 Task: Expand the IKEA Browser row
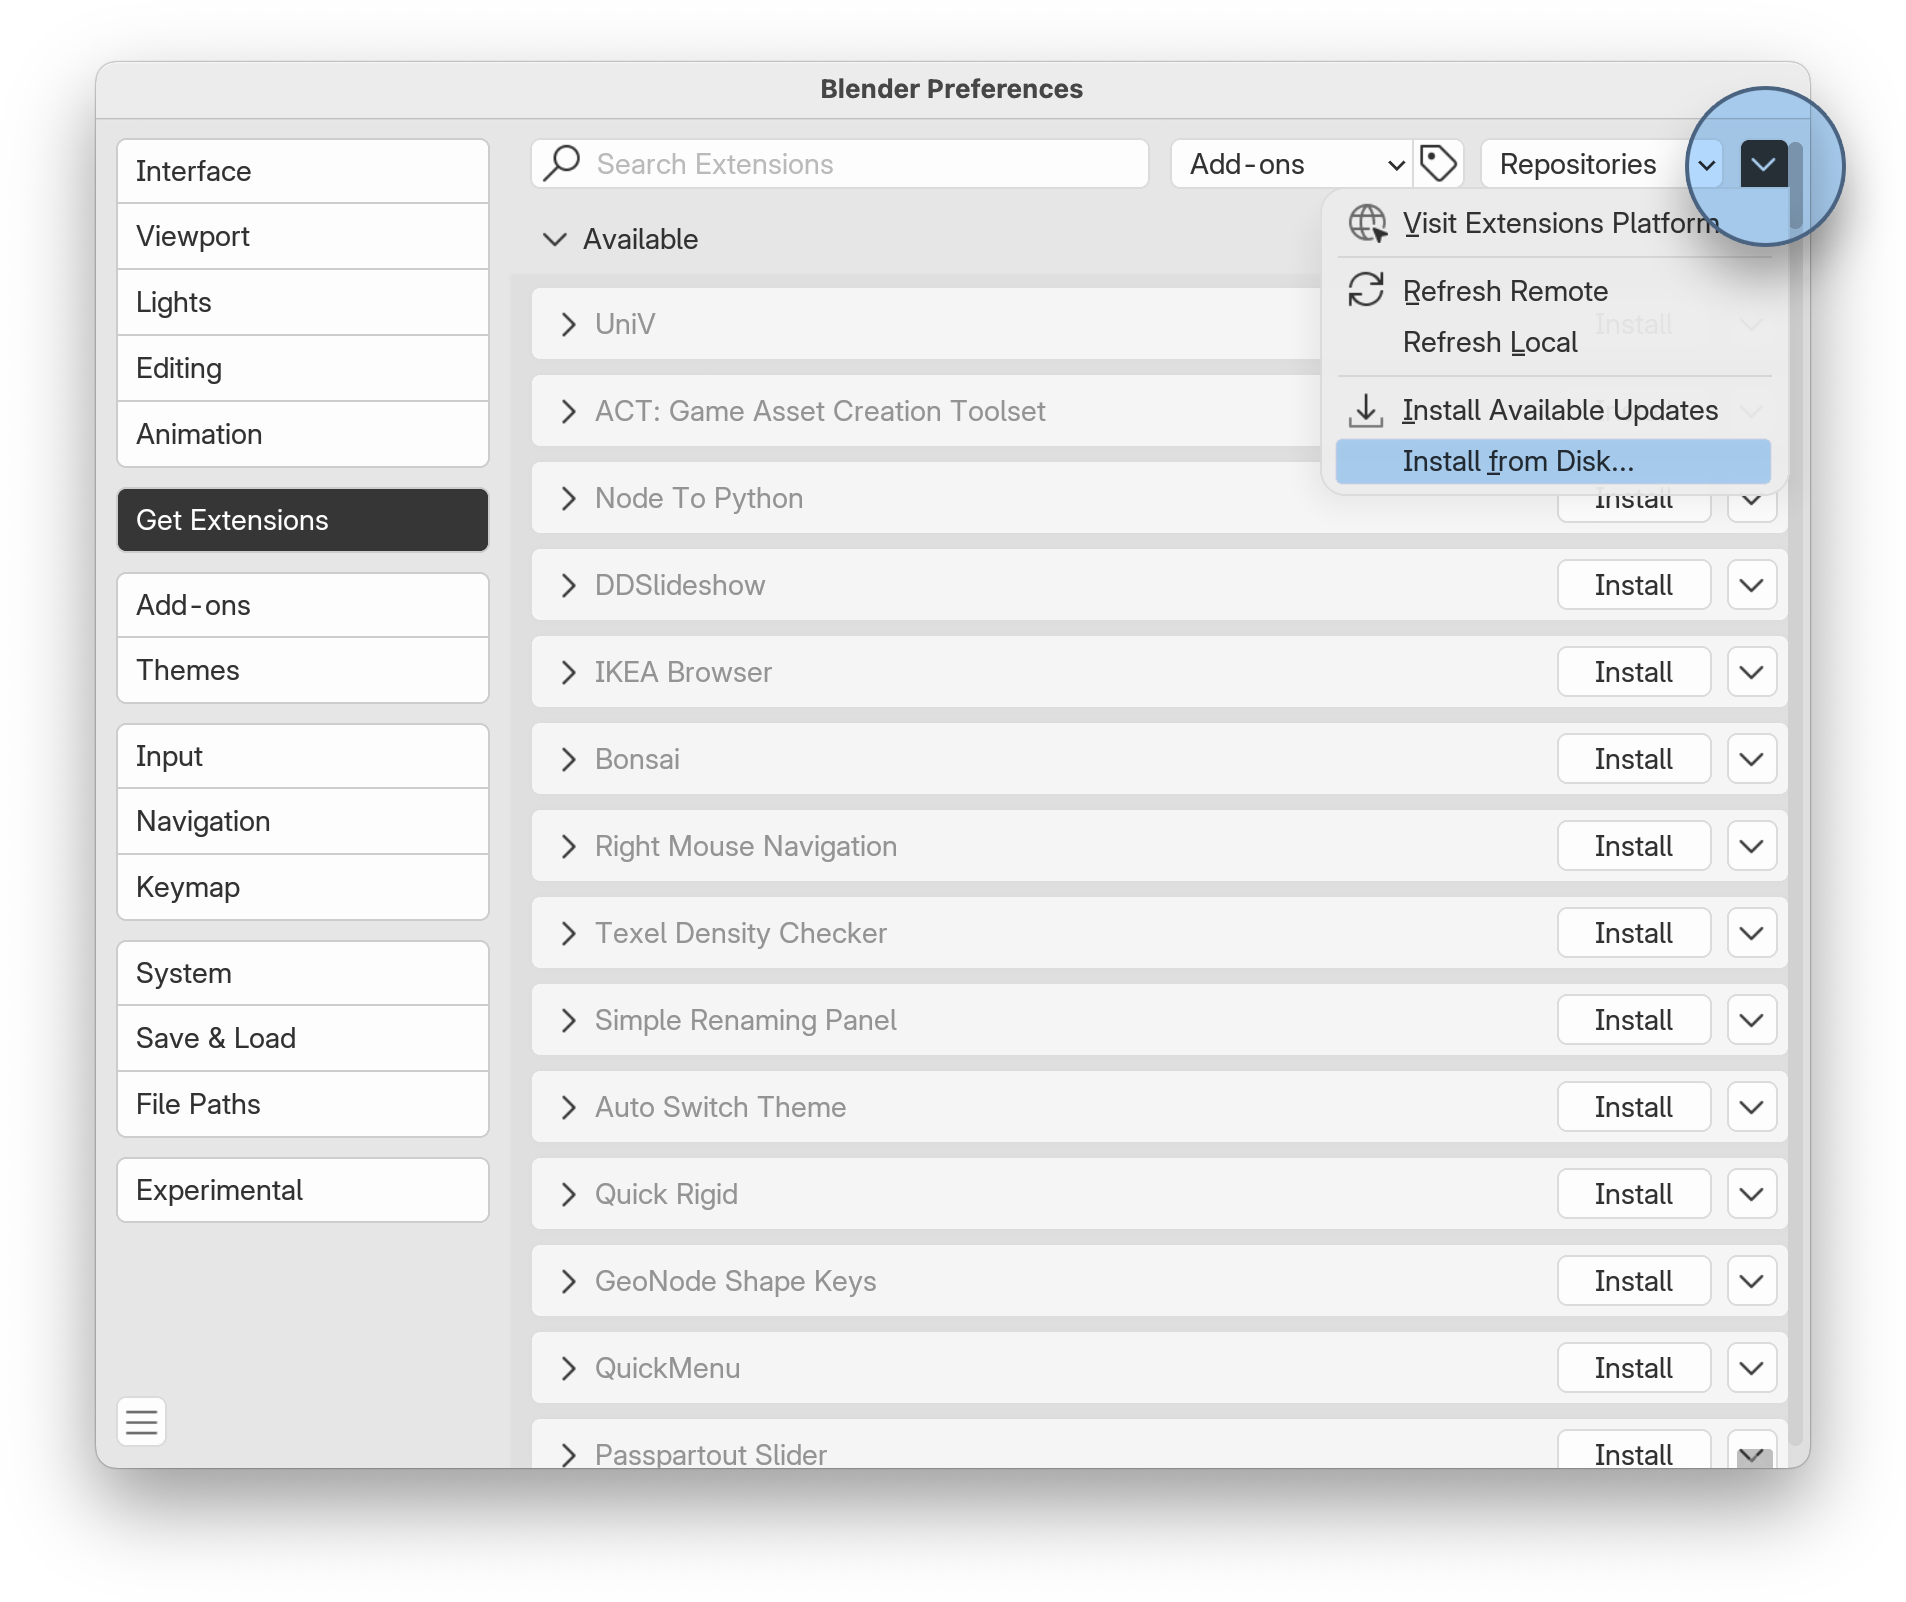tap(569, 672)
